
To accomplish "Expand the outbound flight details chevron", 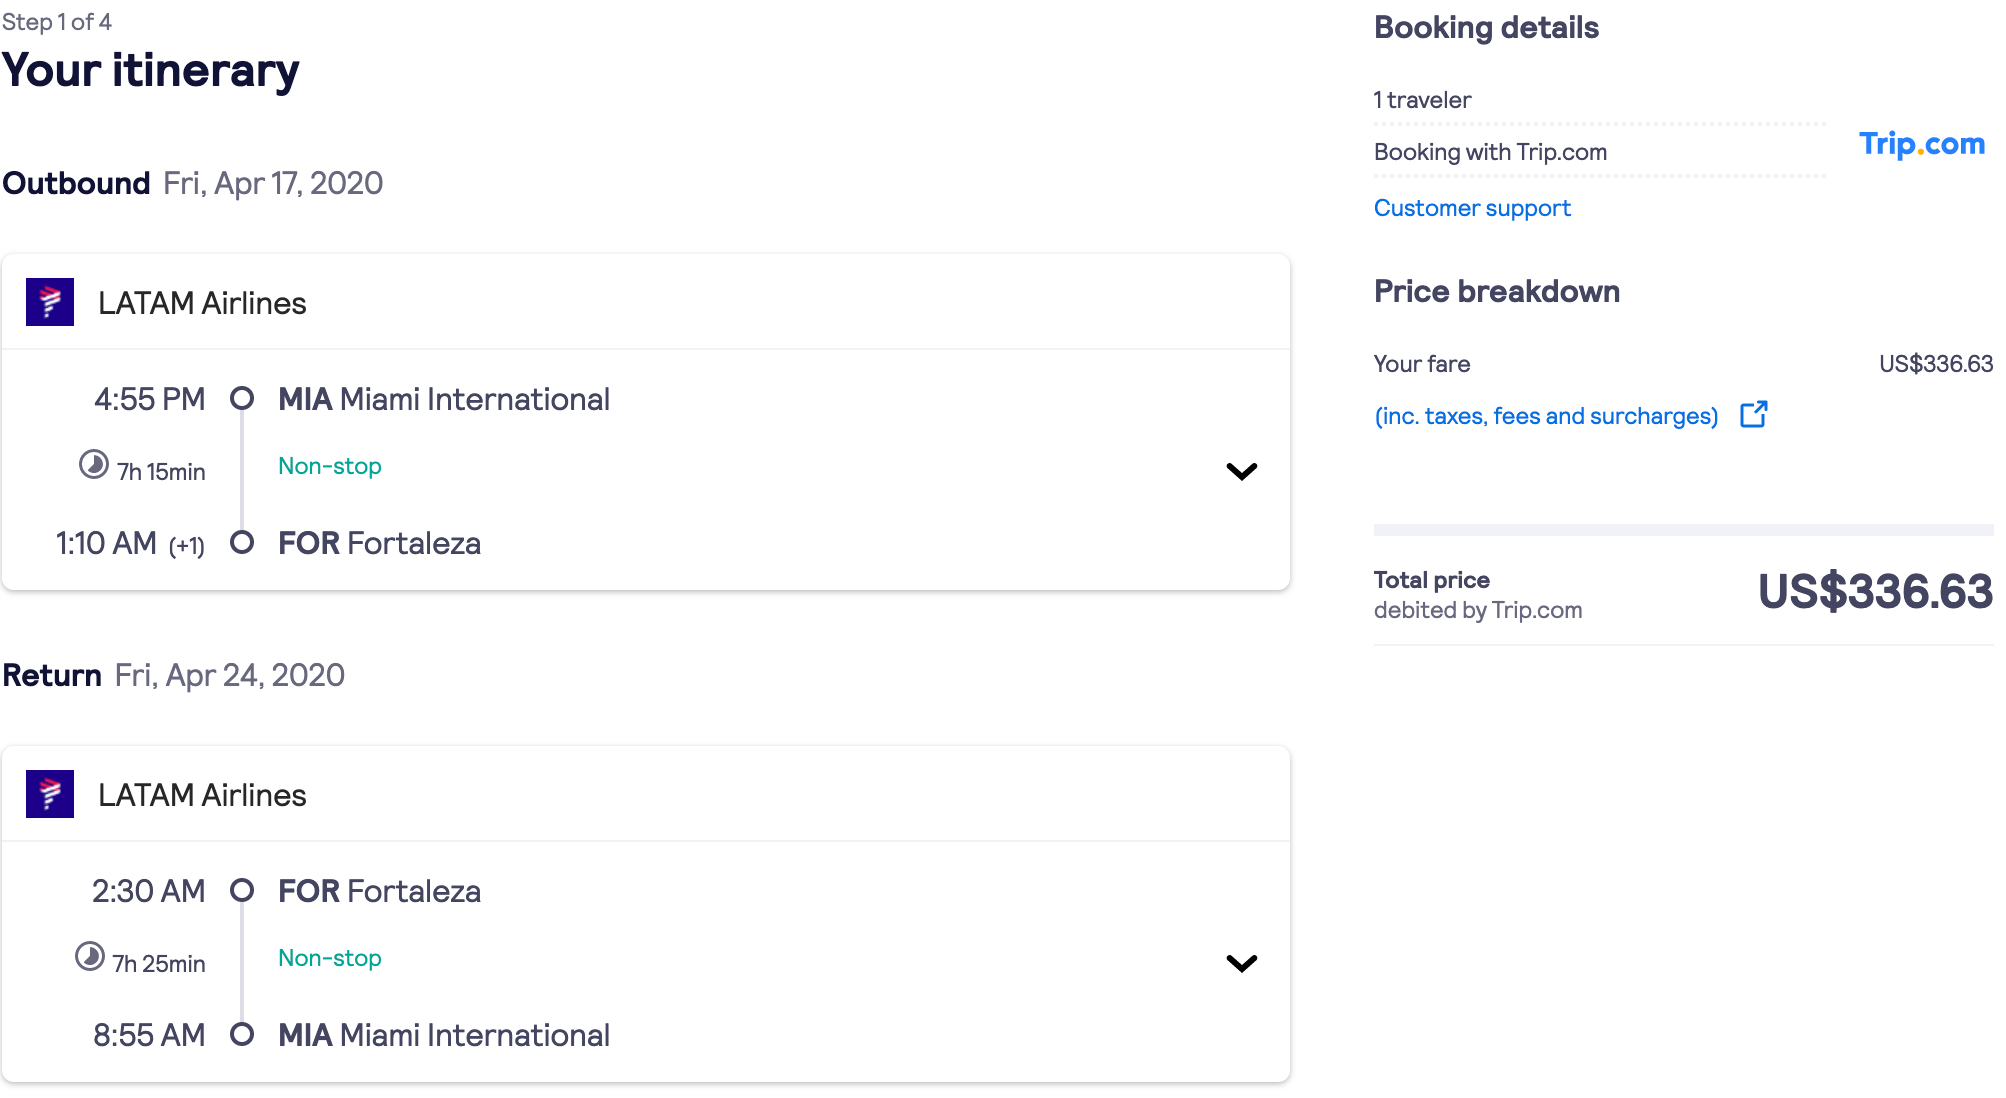I will pos(1241,471).
